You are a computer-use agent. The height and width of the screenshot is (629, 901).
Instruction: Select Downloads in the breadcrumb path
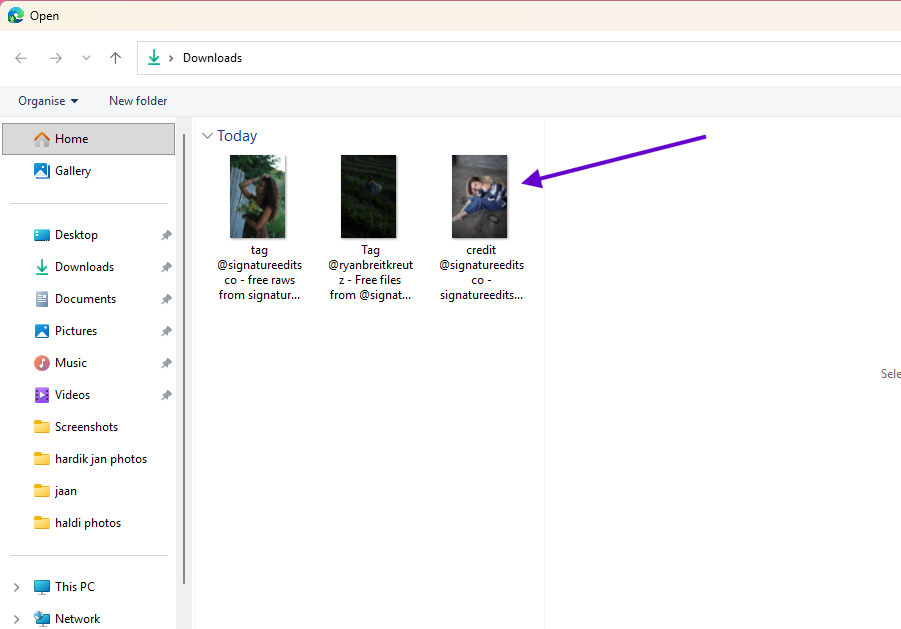click(x=211, y=57)
